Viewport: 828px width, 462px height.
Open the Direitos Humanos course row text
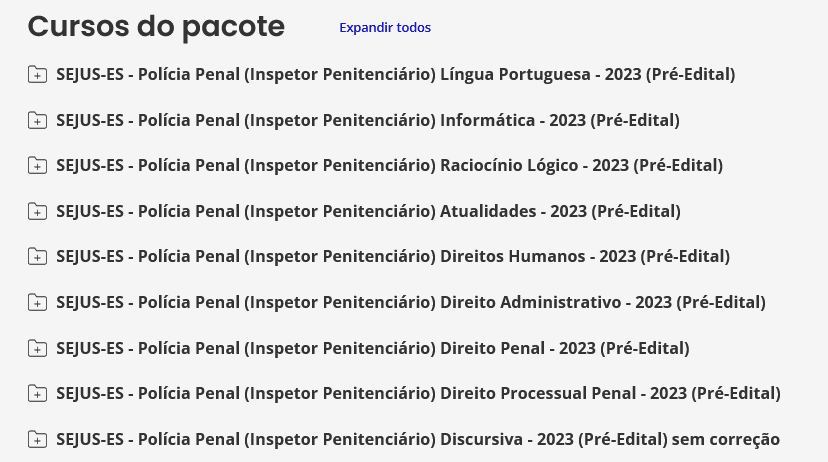[x=393, y=256]
